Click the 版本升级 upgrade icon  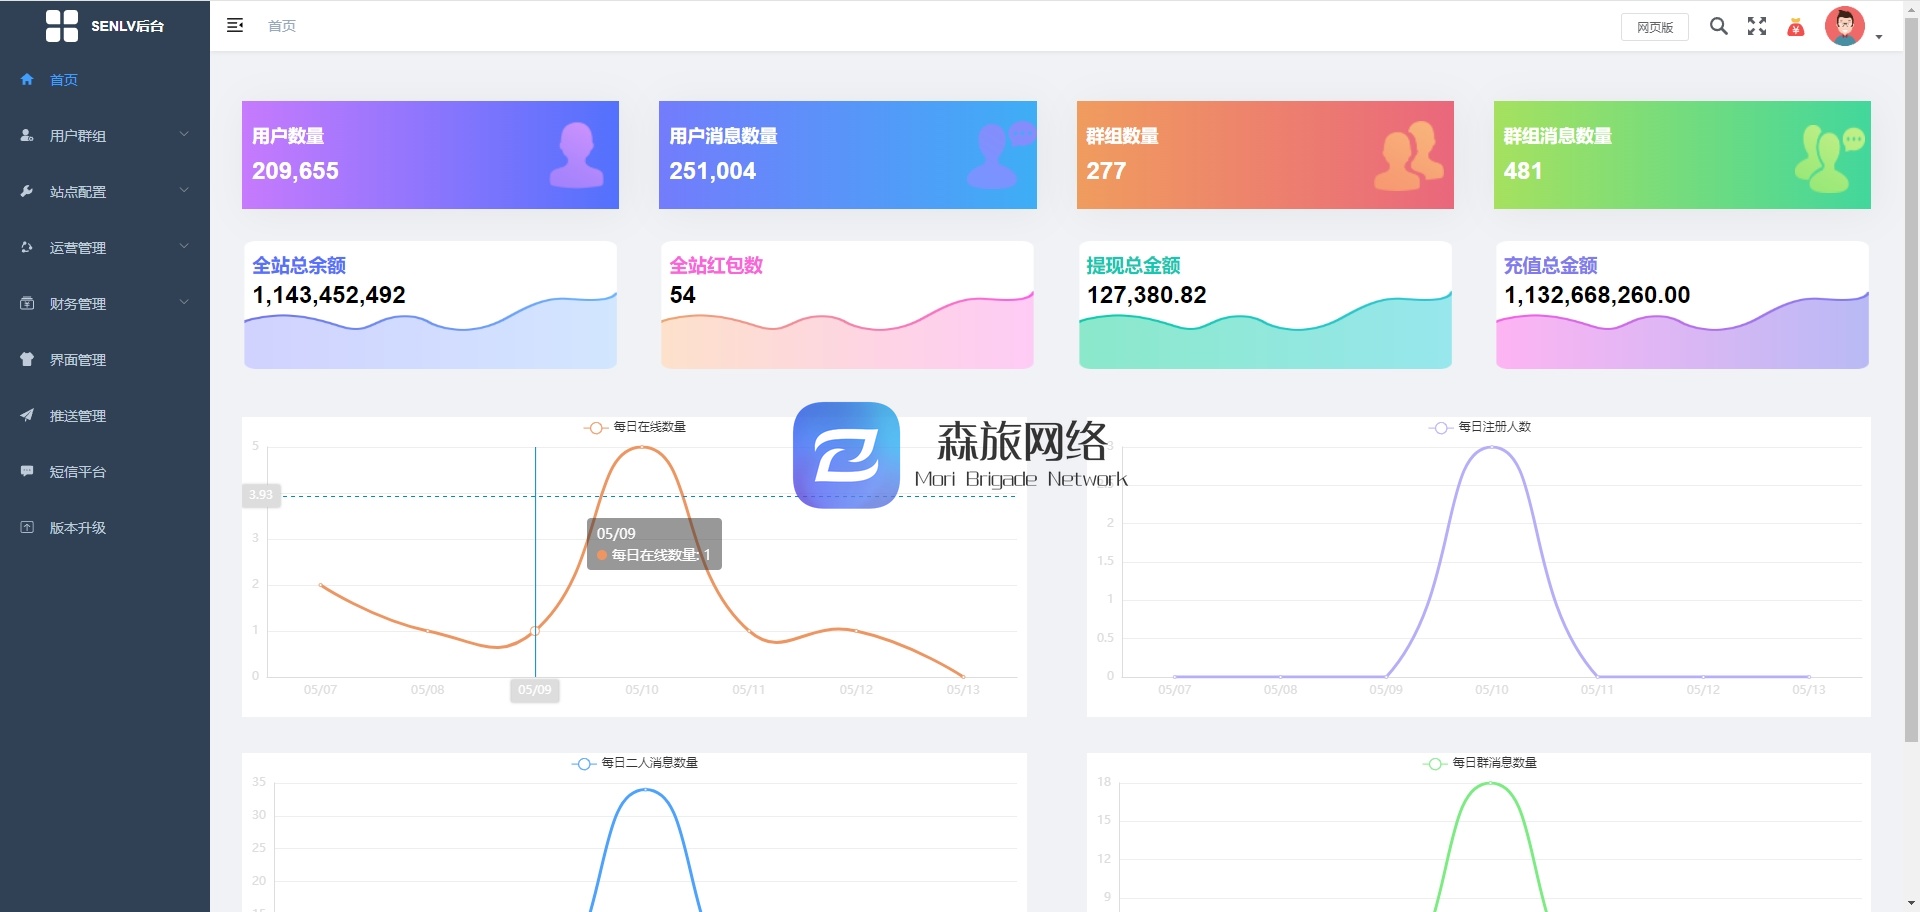(x=27, y=527)
